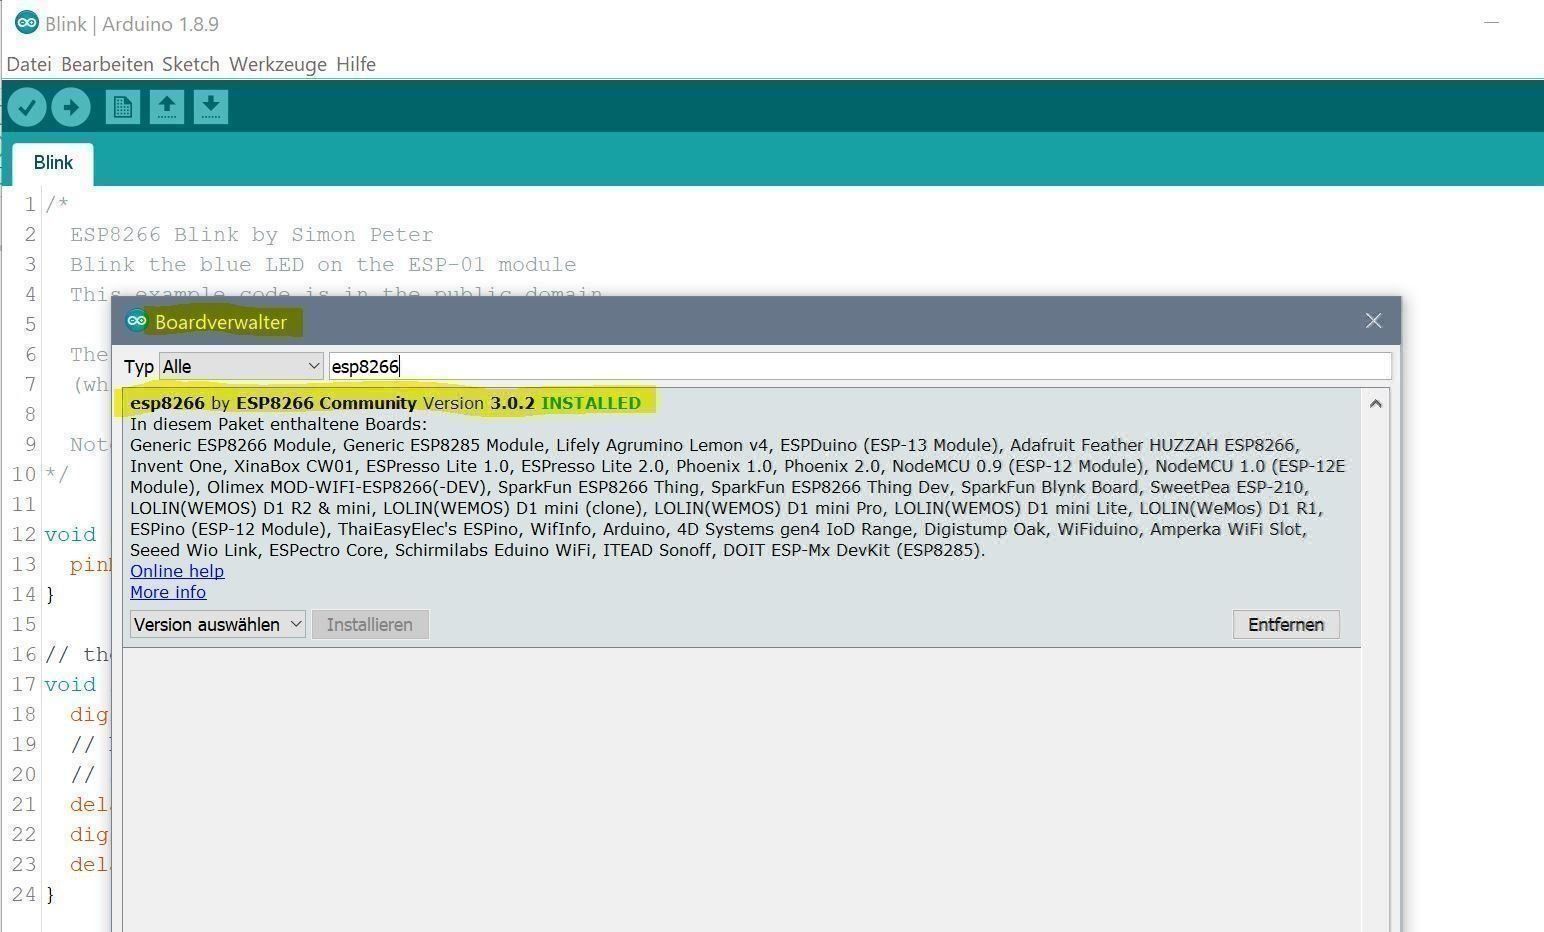Click the Arduino logo in the main title bar
This screenshot has height=932, width=1544.
click(27, 23)
